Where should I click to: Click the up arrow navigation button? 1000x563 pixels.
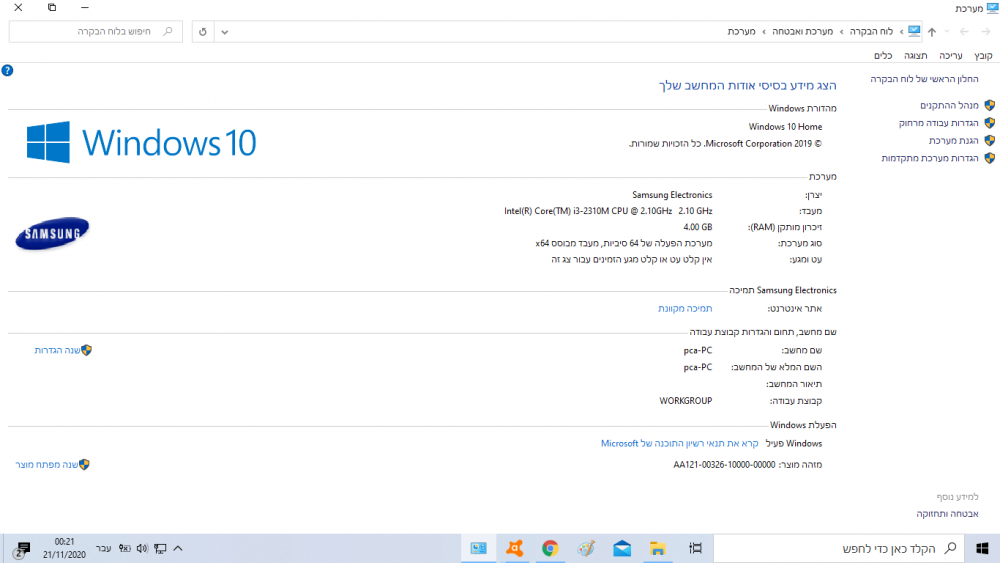[932, 32]
